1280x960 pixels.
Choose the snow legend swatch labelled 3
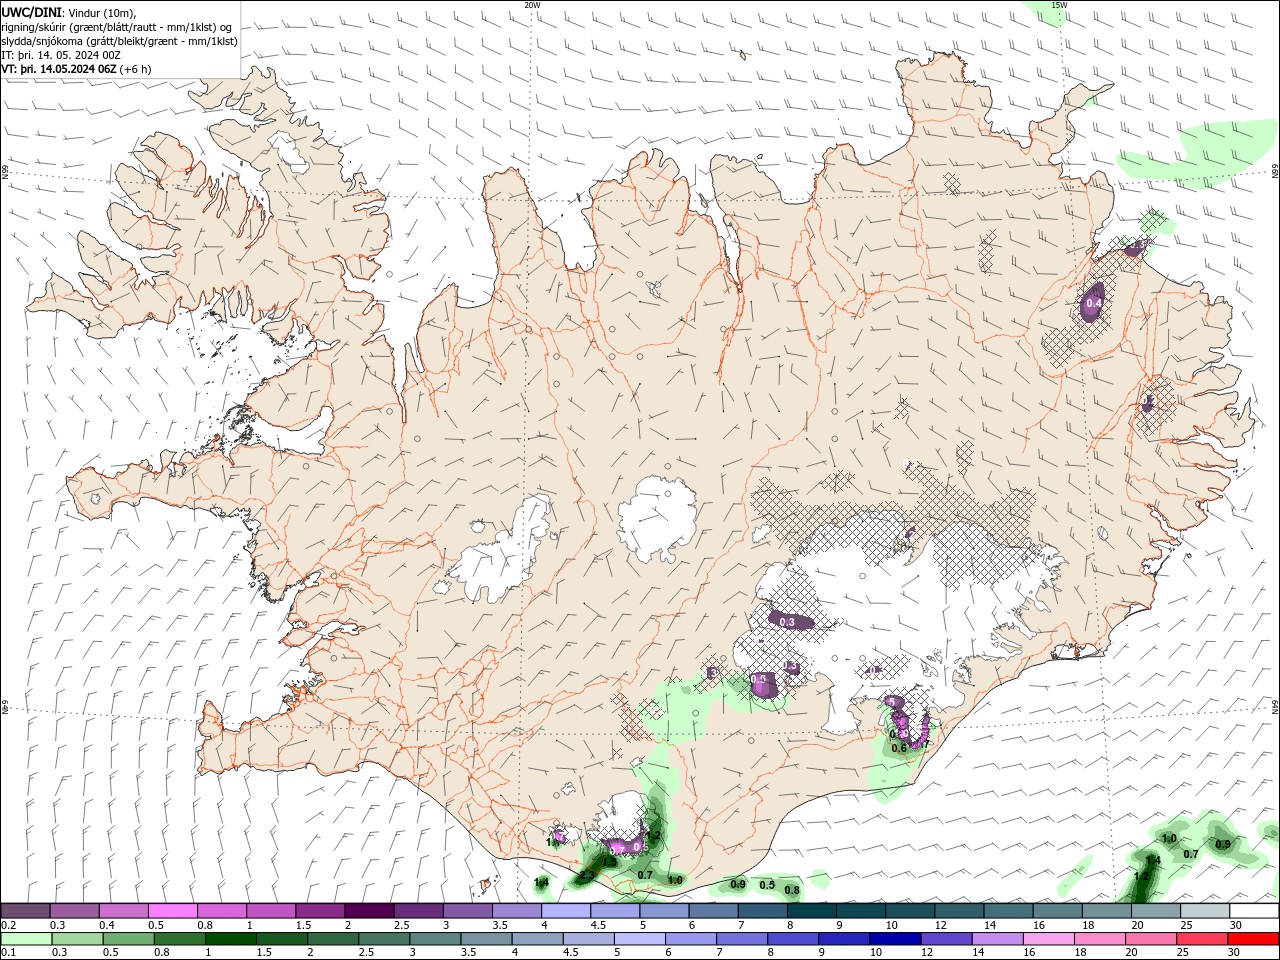point(467,911)
